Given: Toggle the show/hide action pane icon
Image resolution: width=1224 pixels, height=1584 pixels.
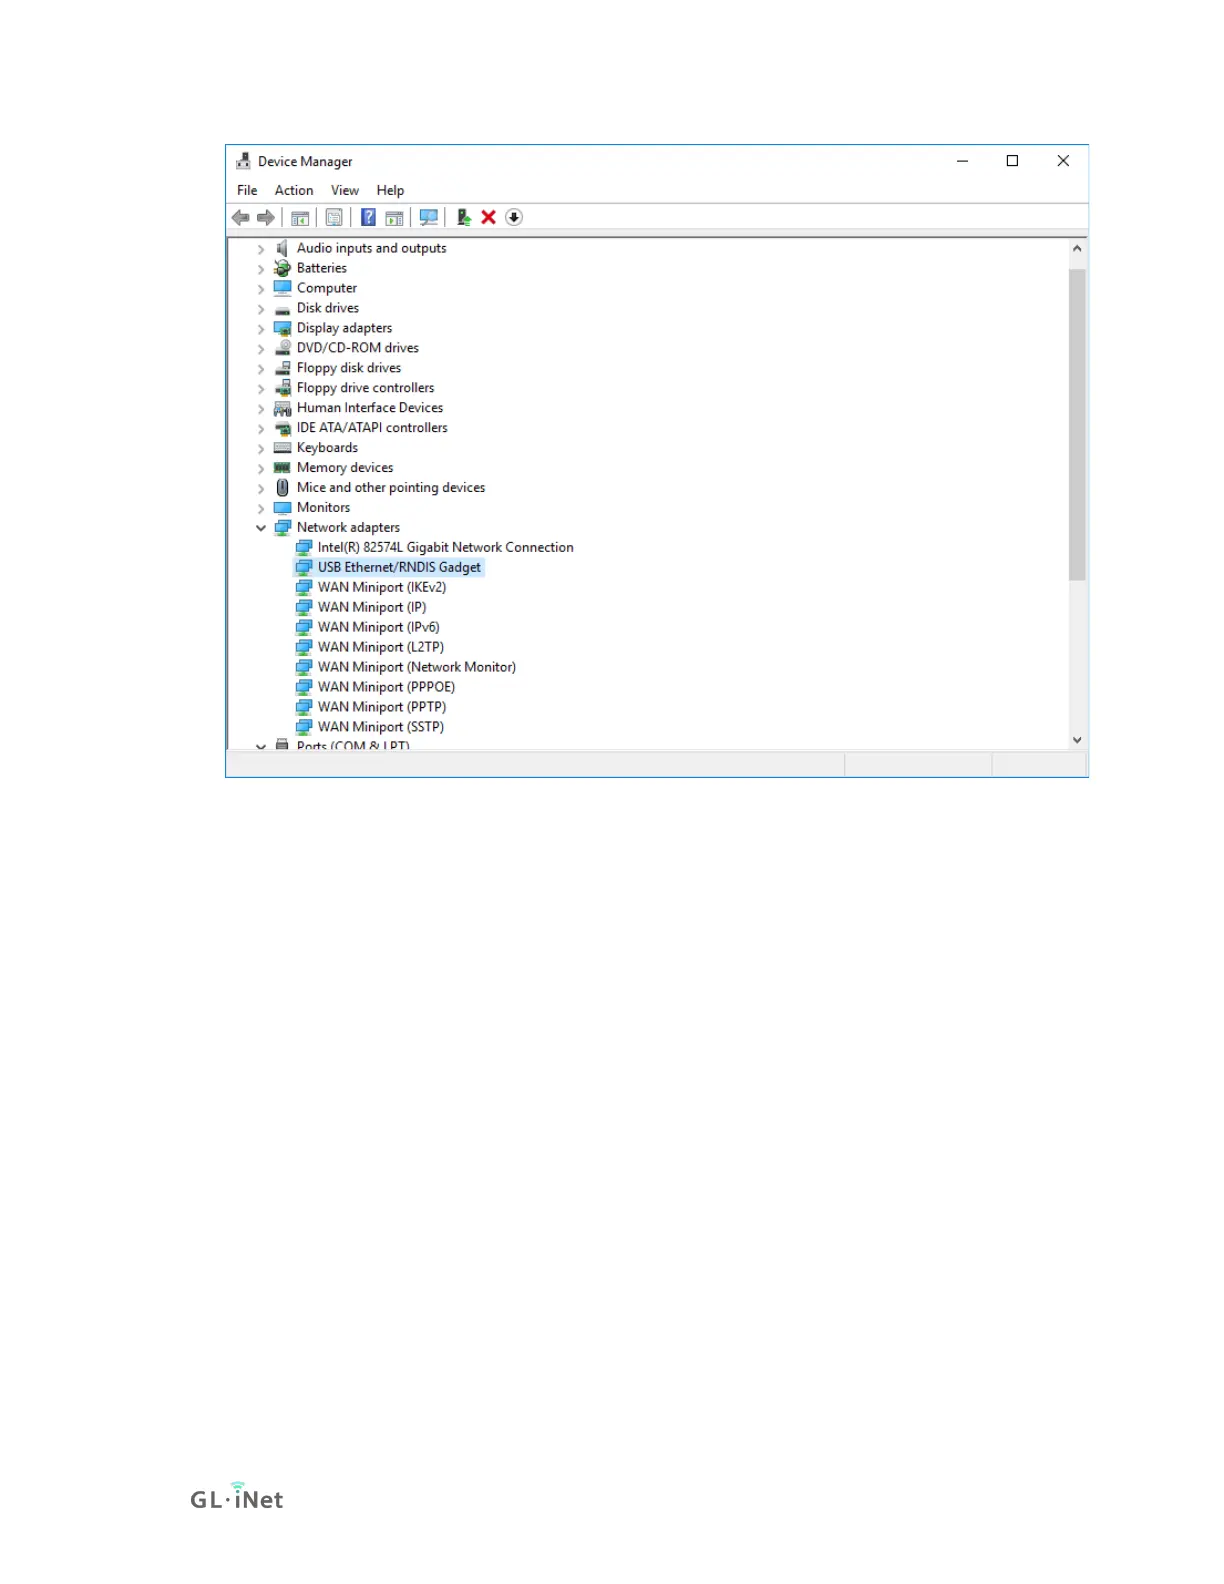Looking at the screenshot, I should (x=394, y=217).
